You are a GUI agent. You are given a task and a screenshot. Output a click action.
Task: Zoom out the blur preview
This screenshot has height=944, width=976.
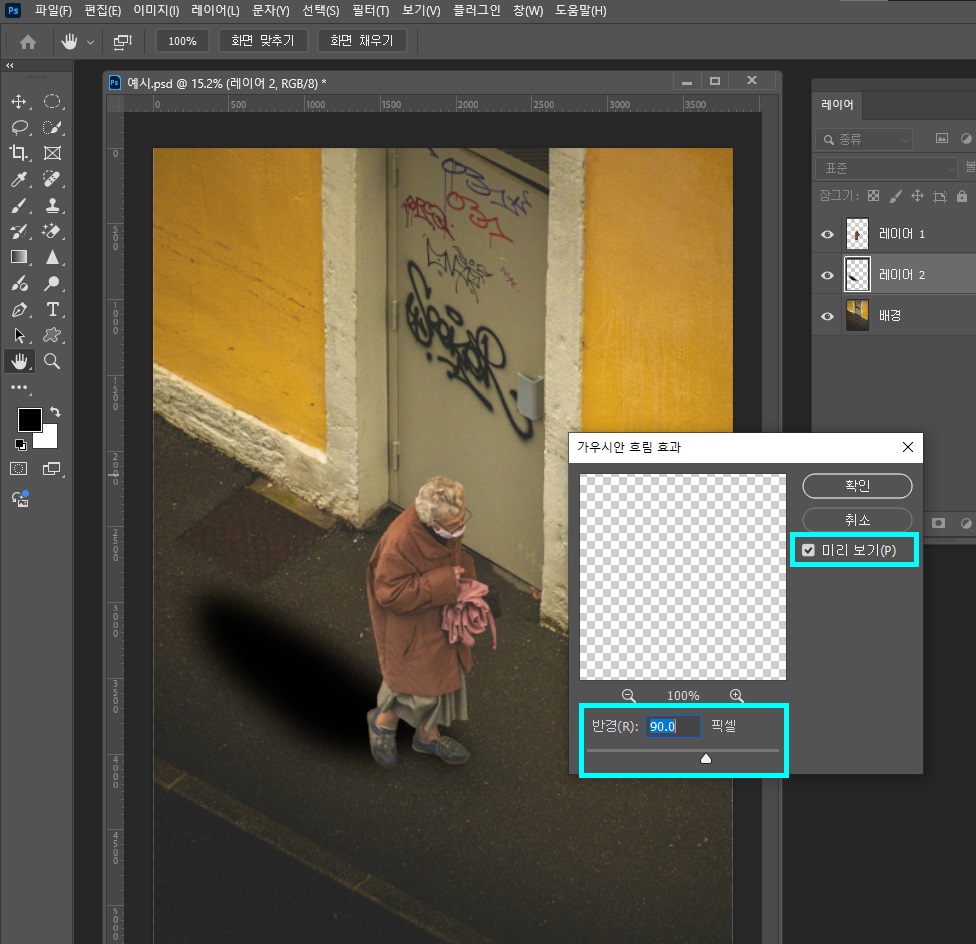pos(629,696)
